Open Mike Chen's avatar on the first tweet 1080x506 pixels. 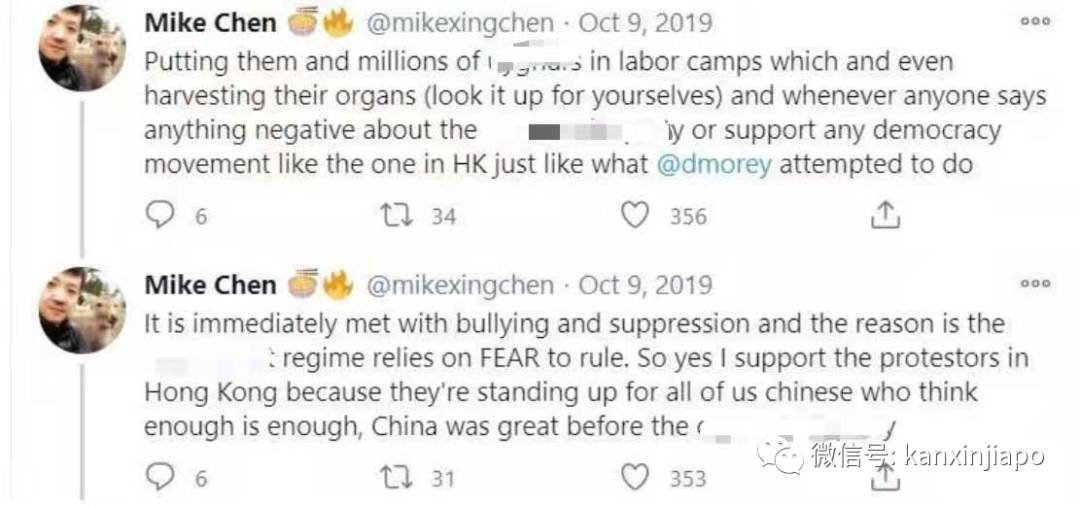coord(82,48)
